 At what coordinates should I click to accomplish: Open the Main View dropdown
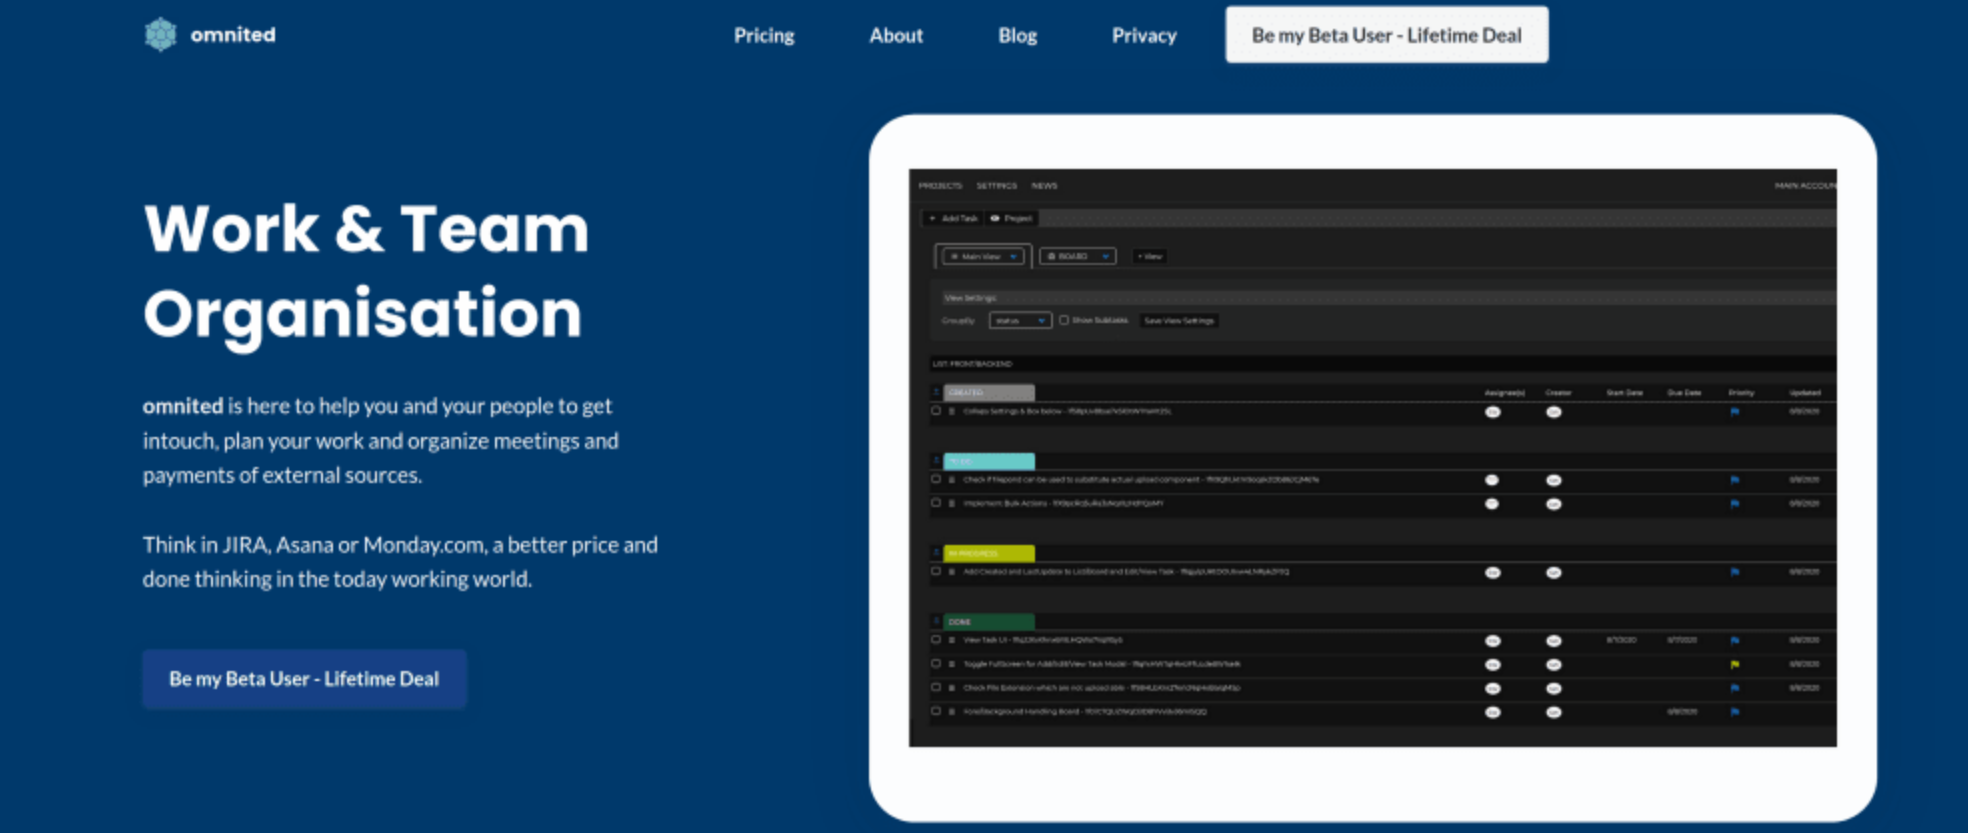(983, 257)
